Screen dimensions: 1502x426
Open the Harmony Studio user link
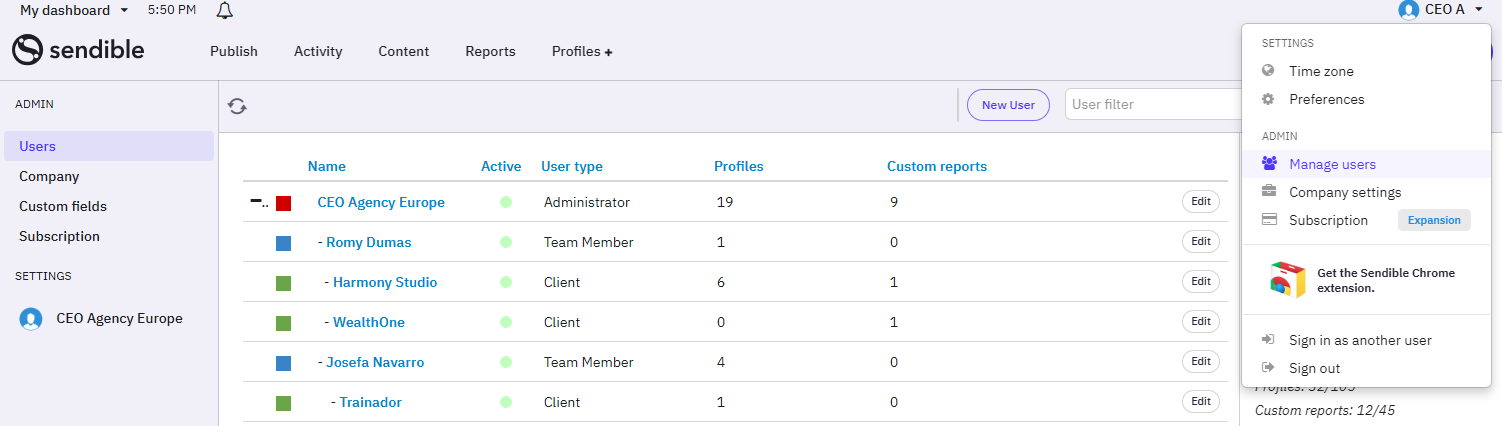point(385,282)
